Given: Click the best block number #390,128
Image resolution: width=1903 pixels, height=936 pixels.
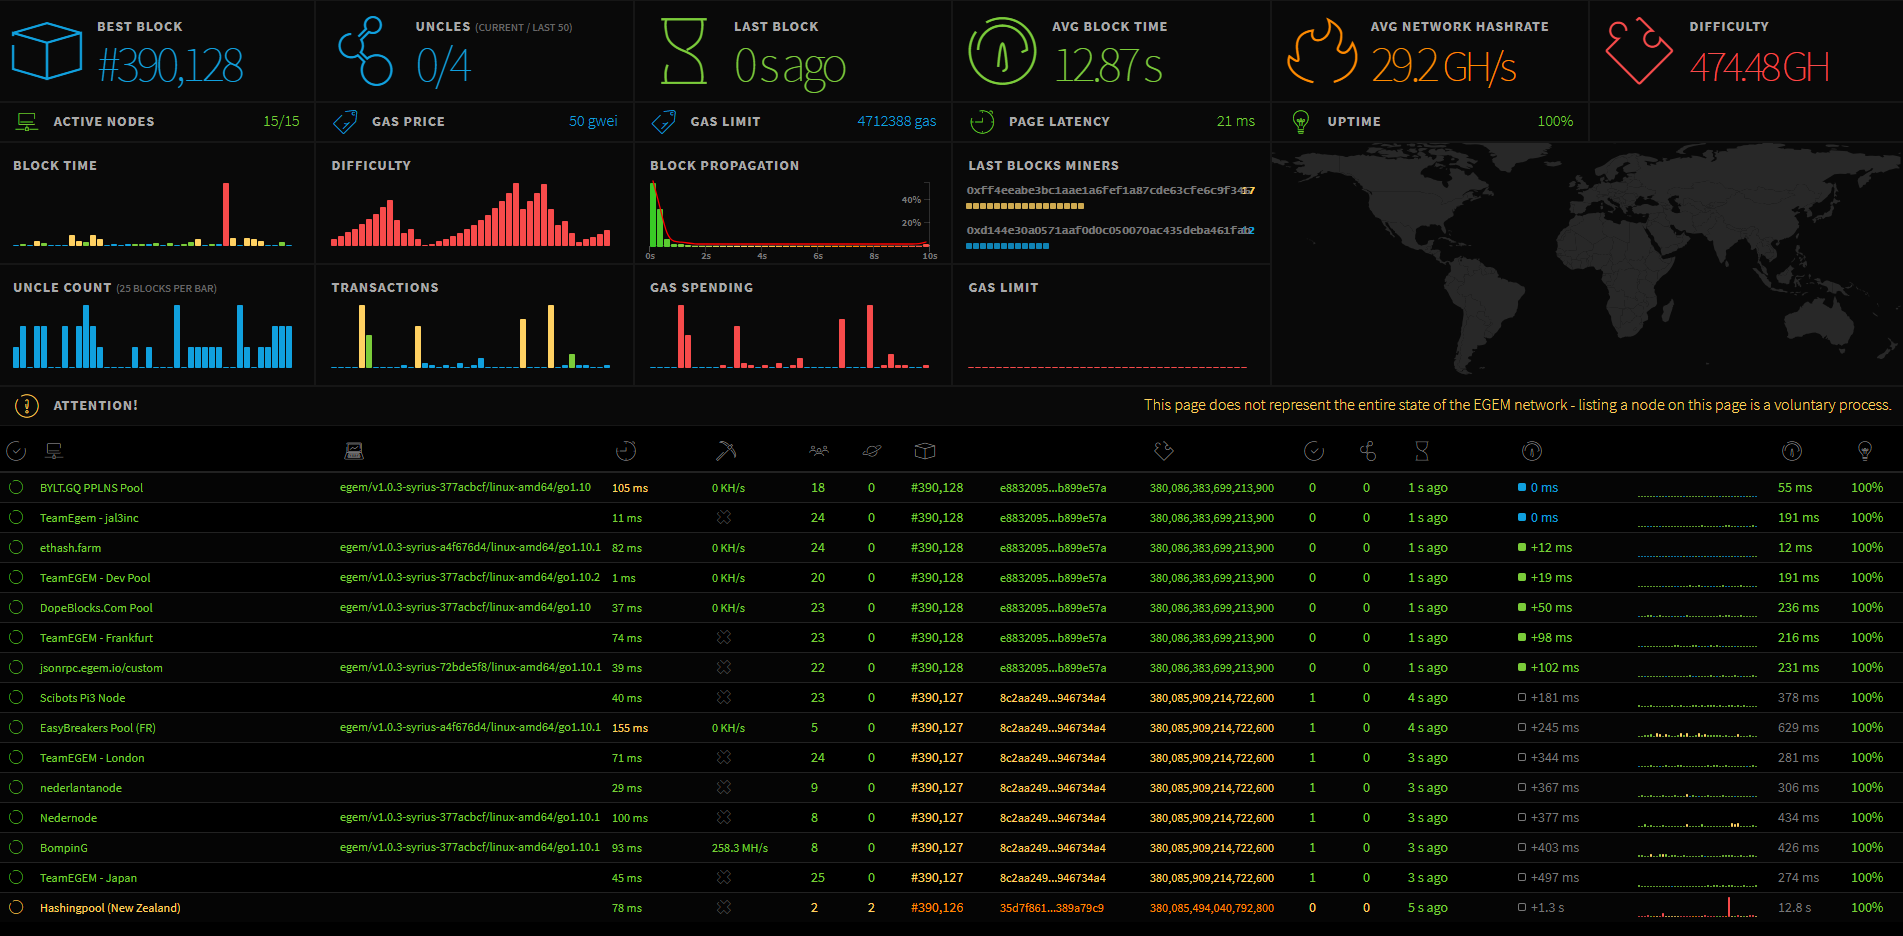Looking at the screenshot, I should point(170,67).
